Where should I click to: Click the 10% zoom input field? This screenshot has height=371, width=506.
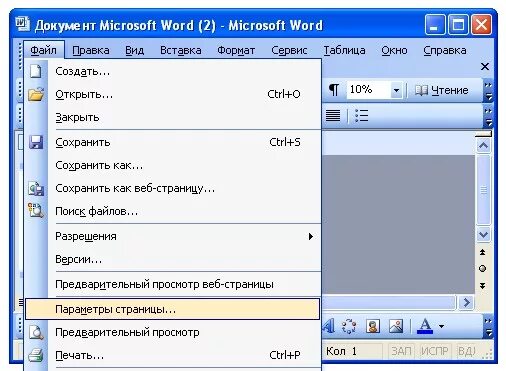point(368,90)
